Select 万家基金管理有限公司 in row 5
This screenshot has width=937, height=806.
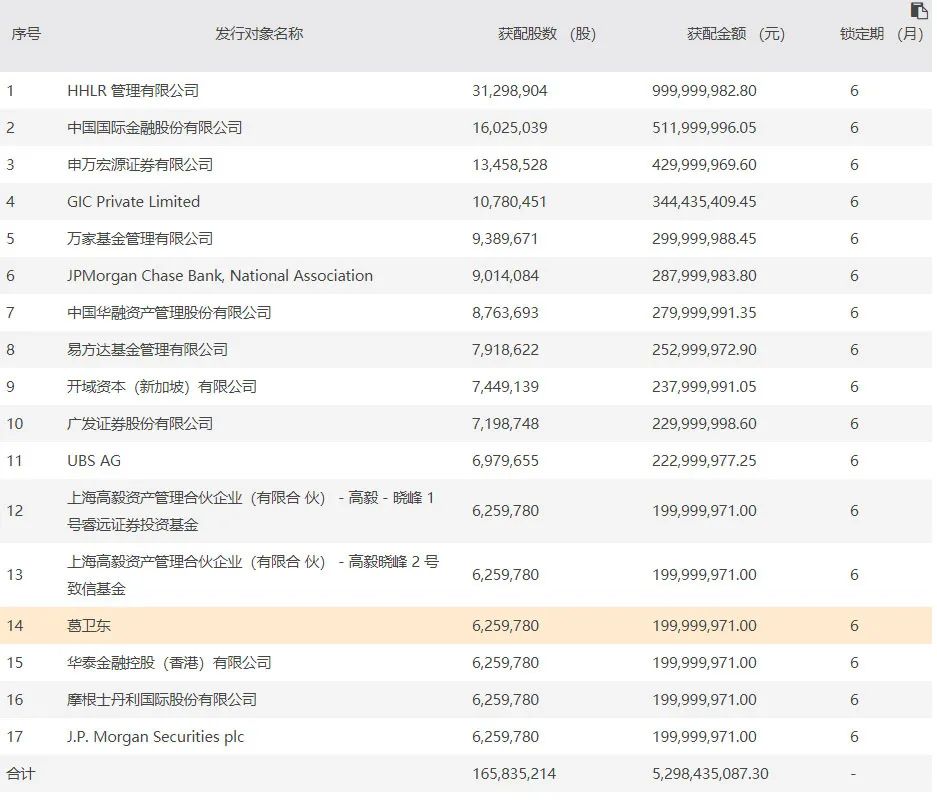140,239
